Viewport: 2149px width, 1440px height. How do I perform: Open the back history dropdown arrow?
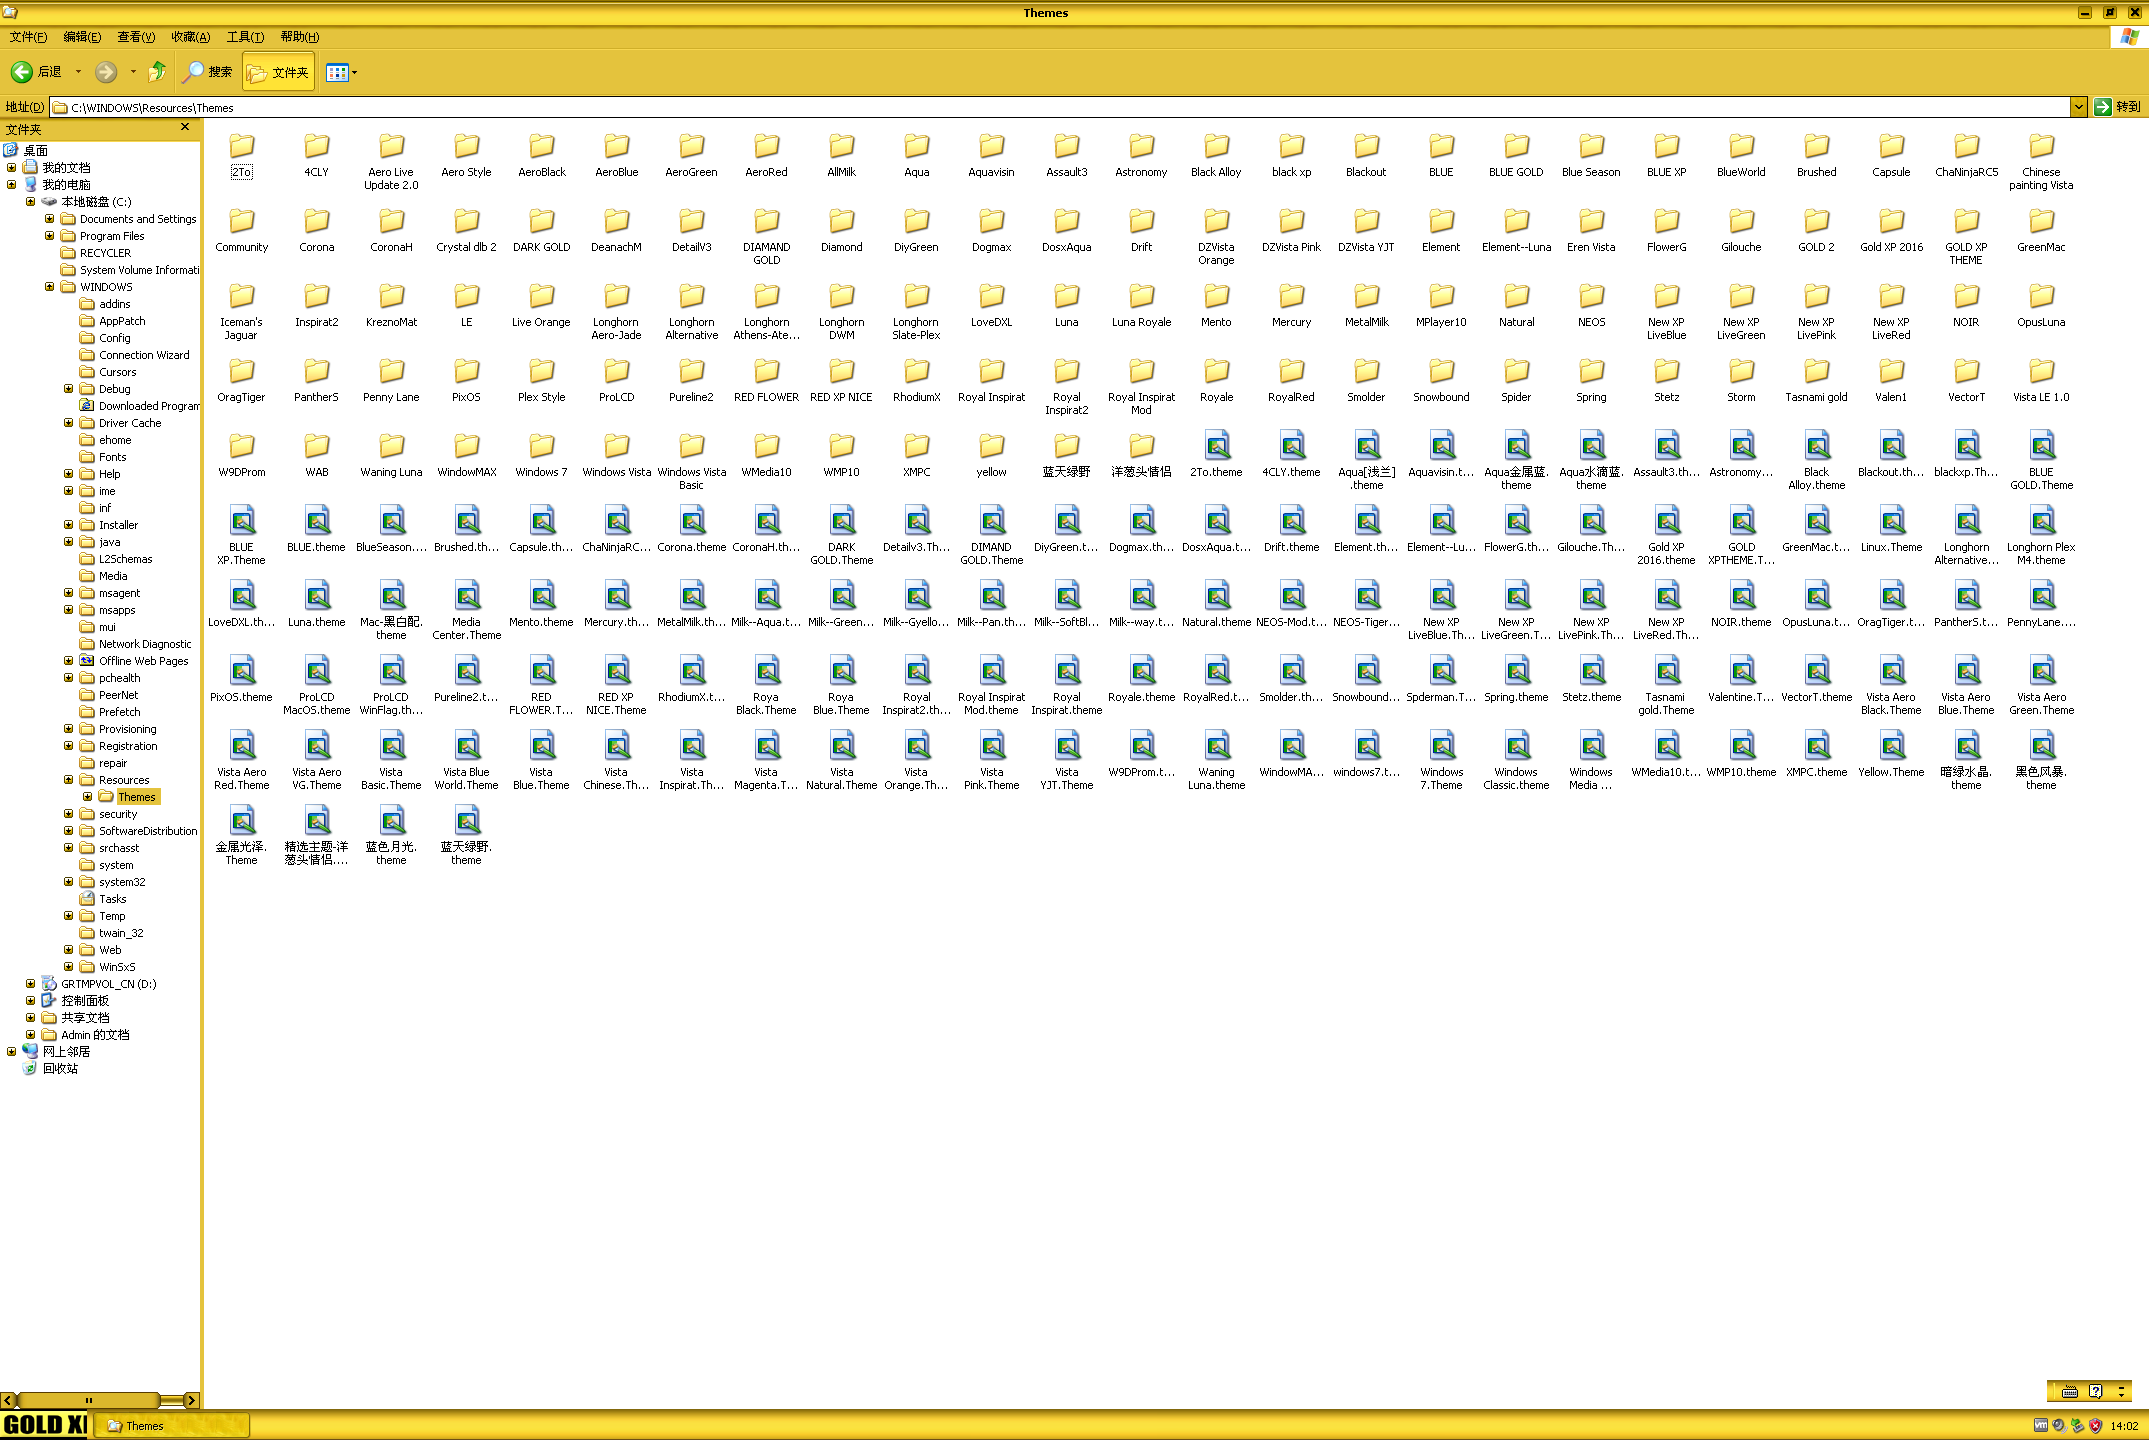78,72
